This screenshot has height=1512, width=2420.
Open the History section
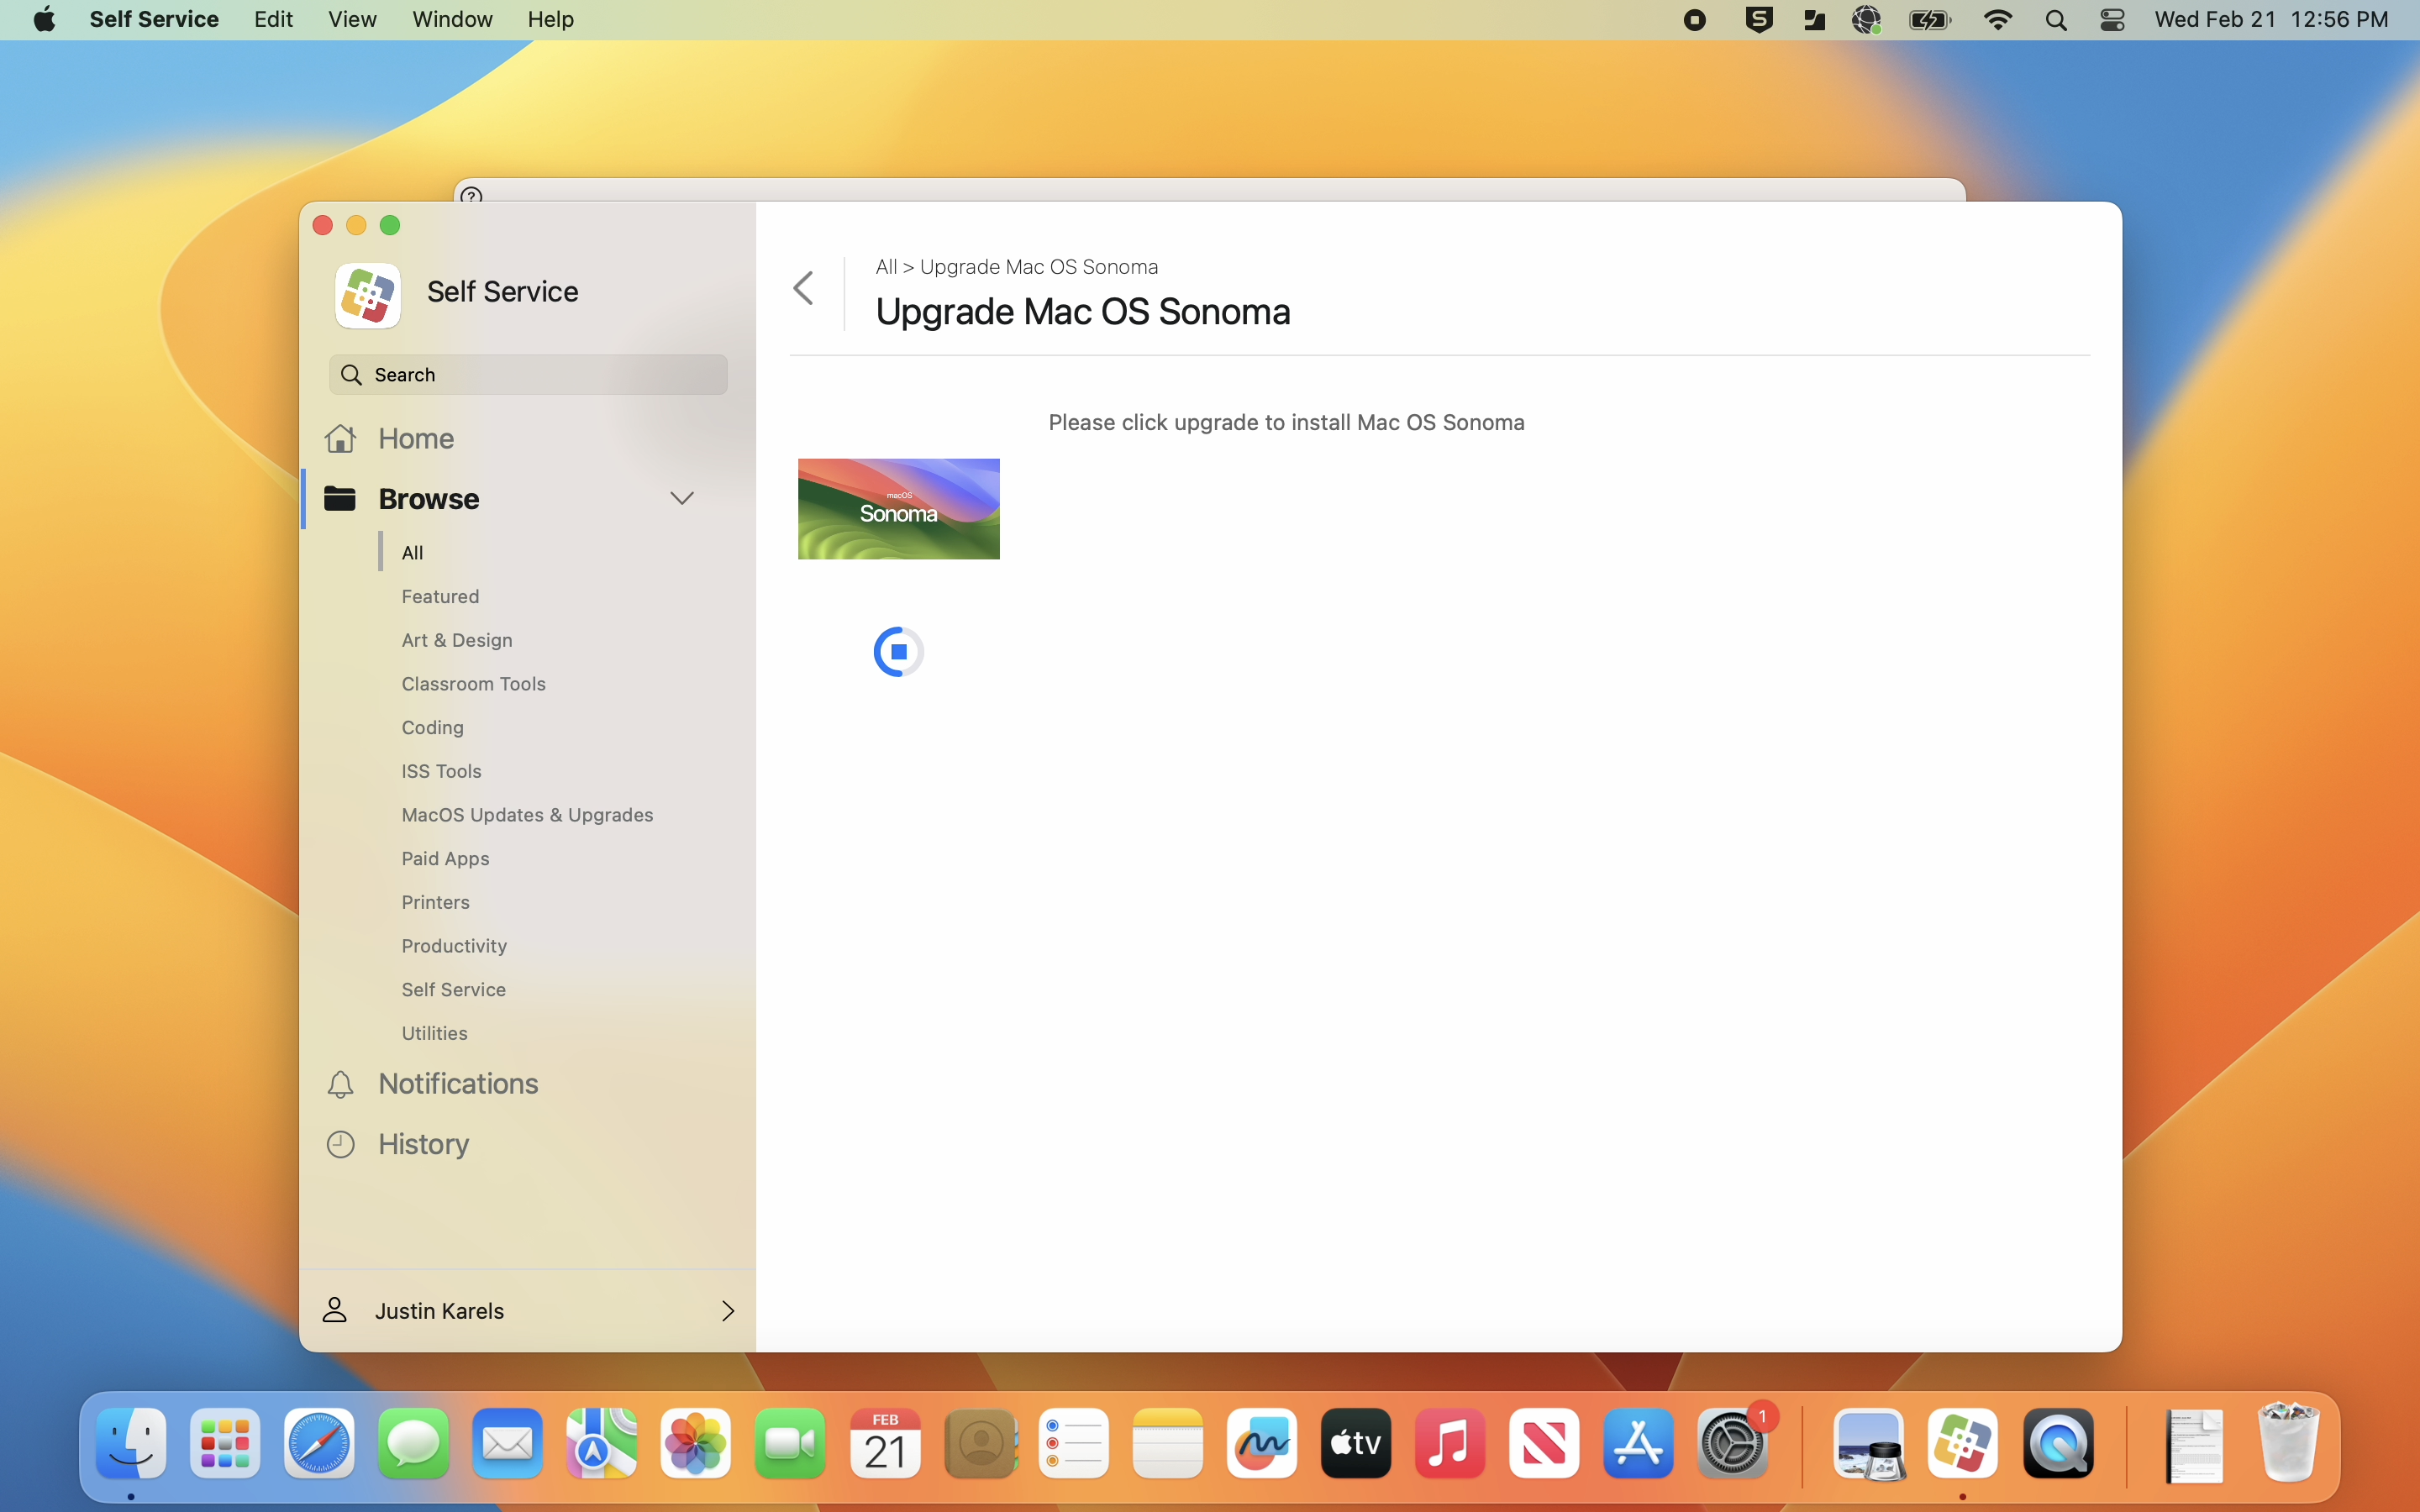point(423,1144)
